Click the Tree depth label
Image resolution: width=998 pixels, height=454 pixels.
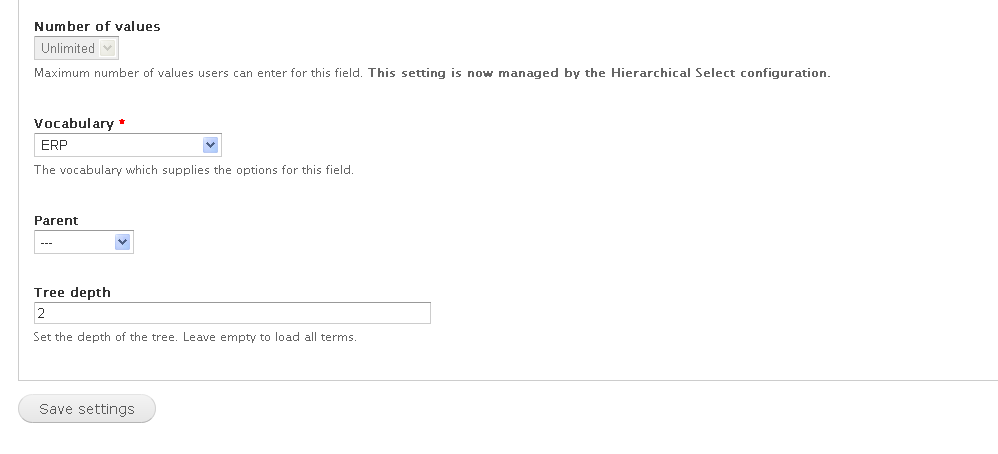click(x=73, y=292)
